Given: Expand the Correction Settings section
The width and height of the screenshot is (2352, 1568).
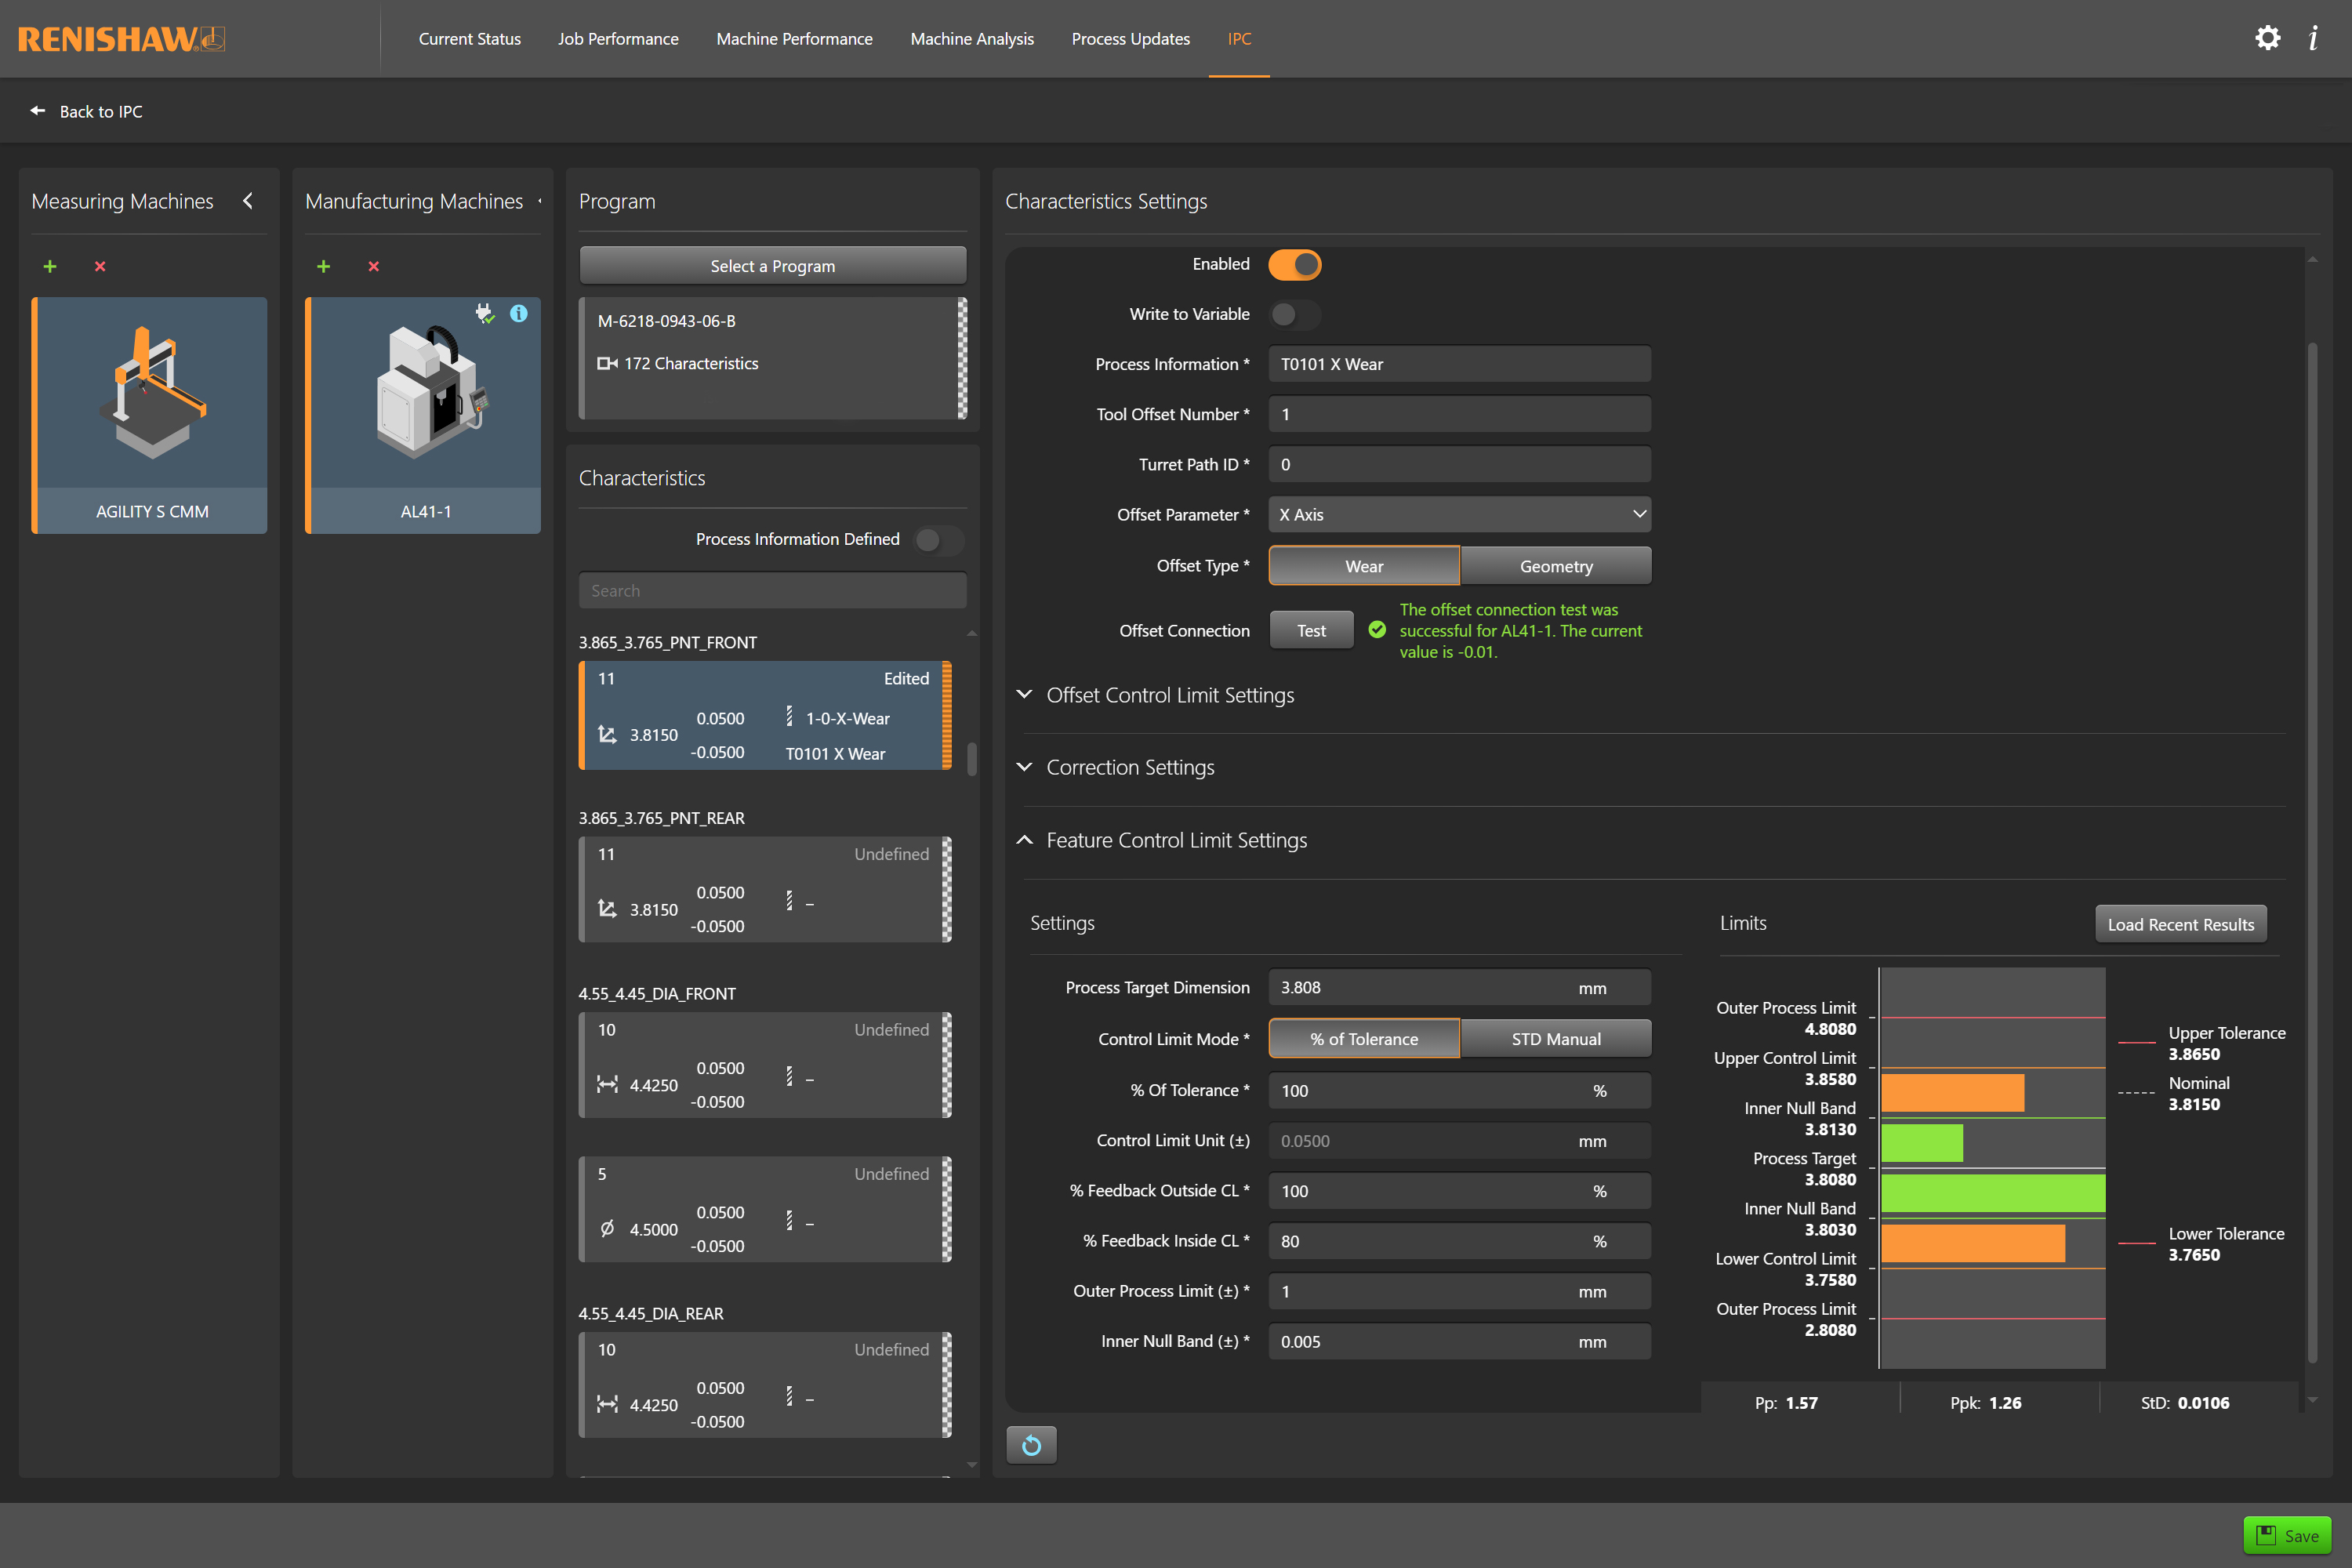Looking at the screenshot, I should click(1129, 767).
